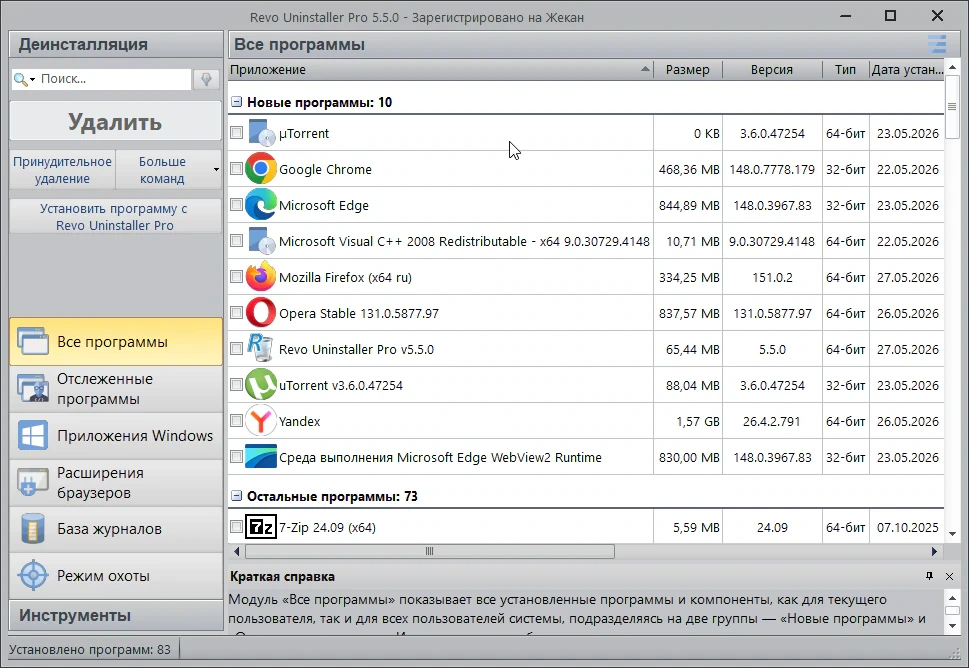Sort by the Дата установки column
The image size is (969, 668).
(907, 69)
